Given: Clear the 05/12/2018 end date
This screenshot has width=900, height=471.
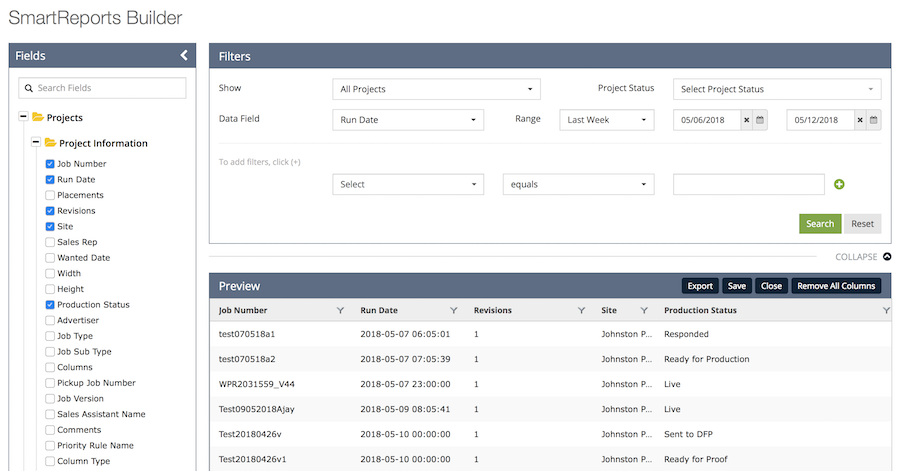Looking at the screenshot, I should pyautogui.click(x=860, y=120).
